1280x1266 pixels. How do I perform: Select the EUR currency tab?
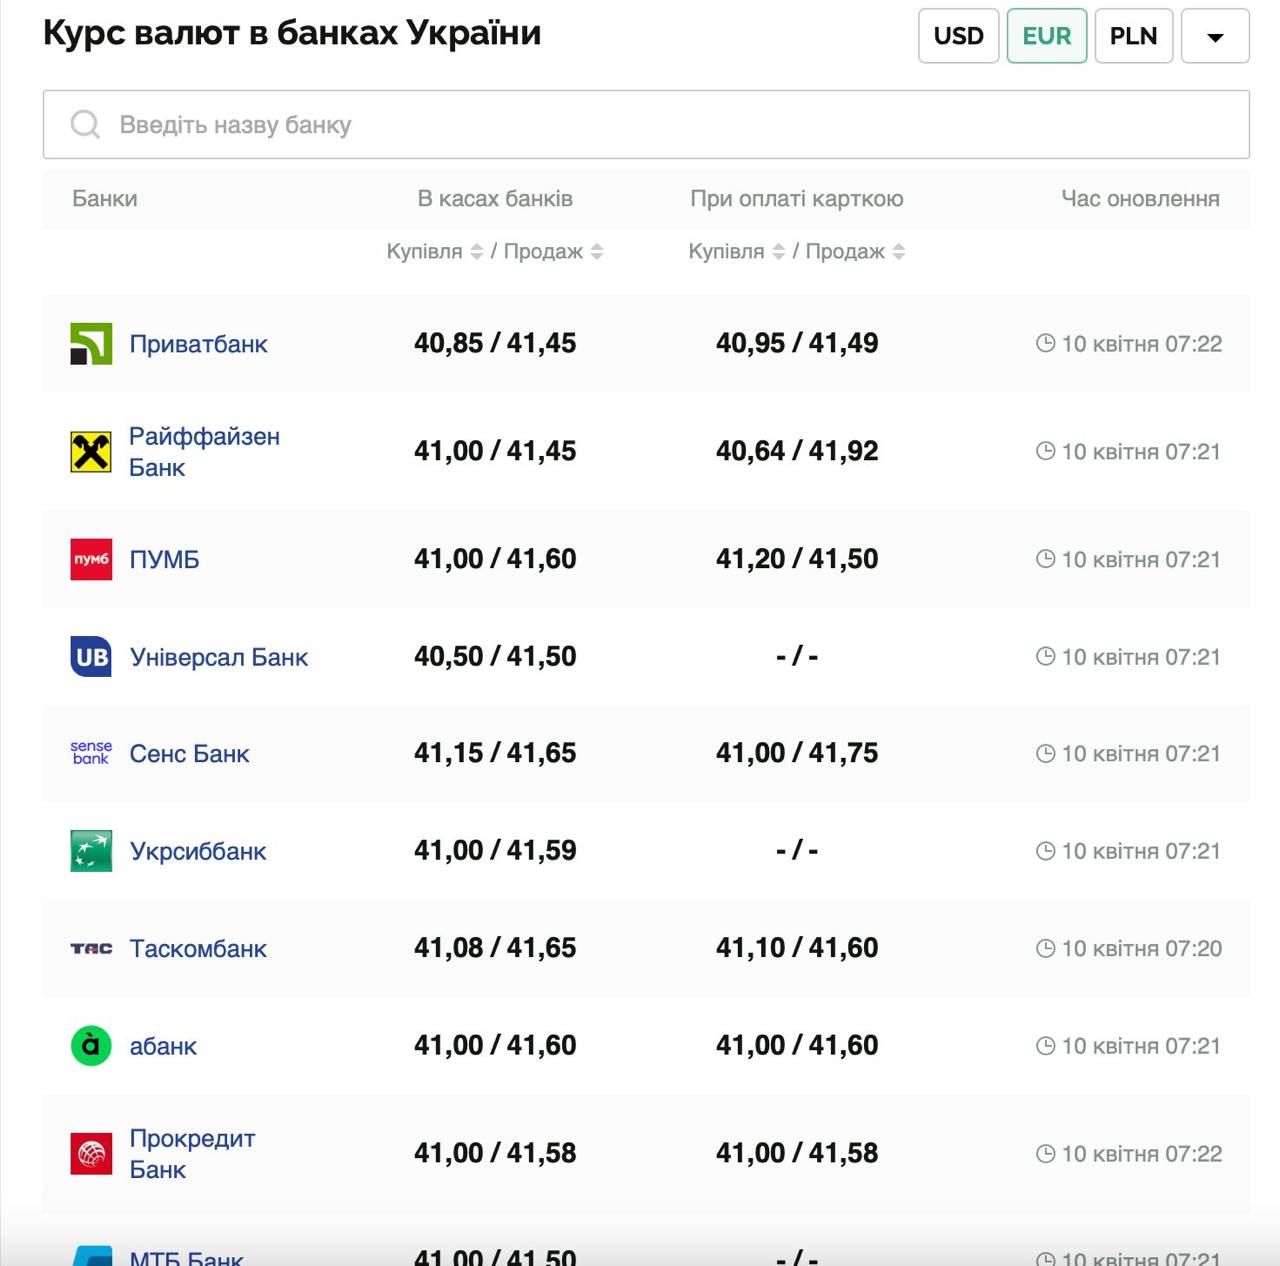pos(1046,36)
